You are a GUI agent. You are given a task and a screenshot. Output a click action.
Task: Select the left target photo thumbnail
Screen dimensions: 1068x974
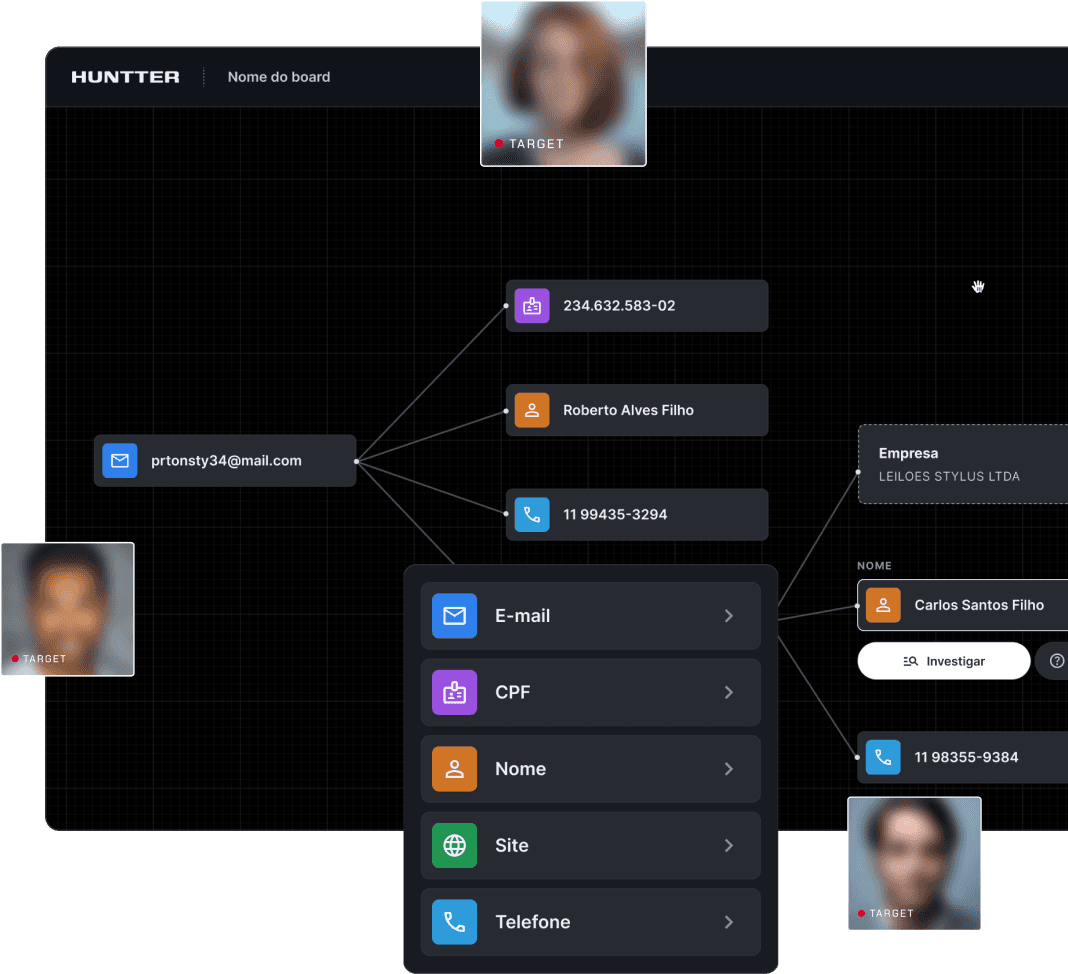[x=67, y=609]
